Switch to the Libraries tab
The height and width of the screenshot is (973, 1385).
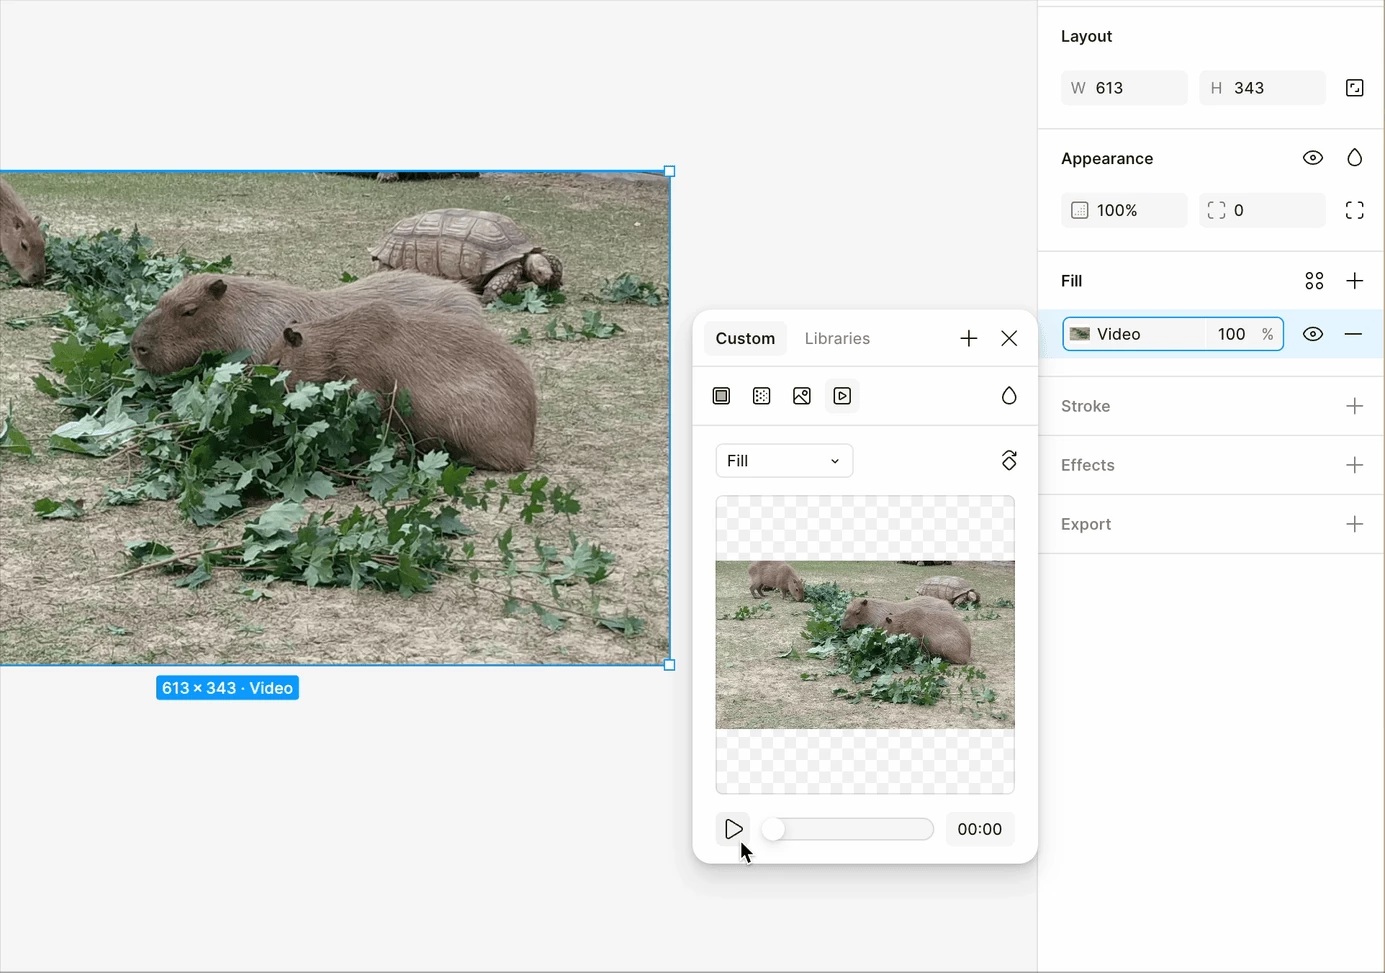tap(837, 338)
